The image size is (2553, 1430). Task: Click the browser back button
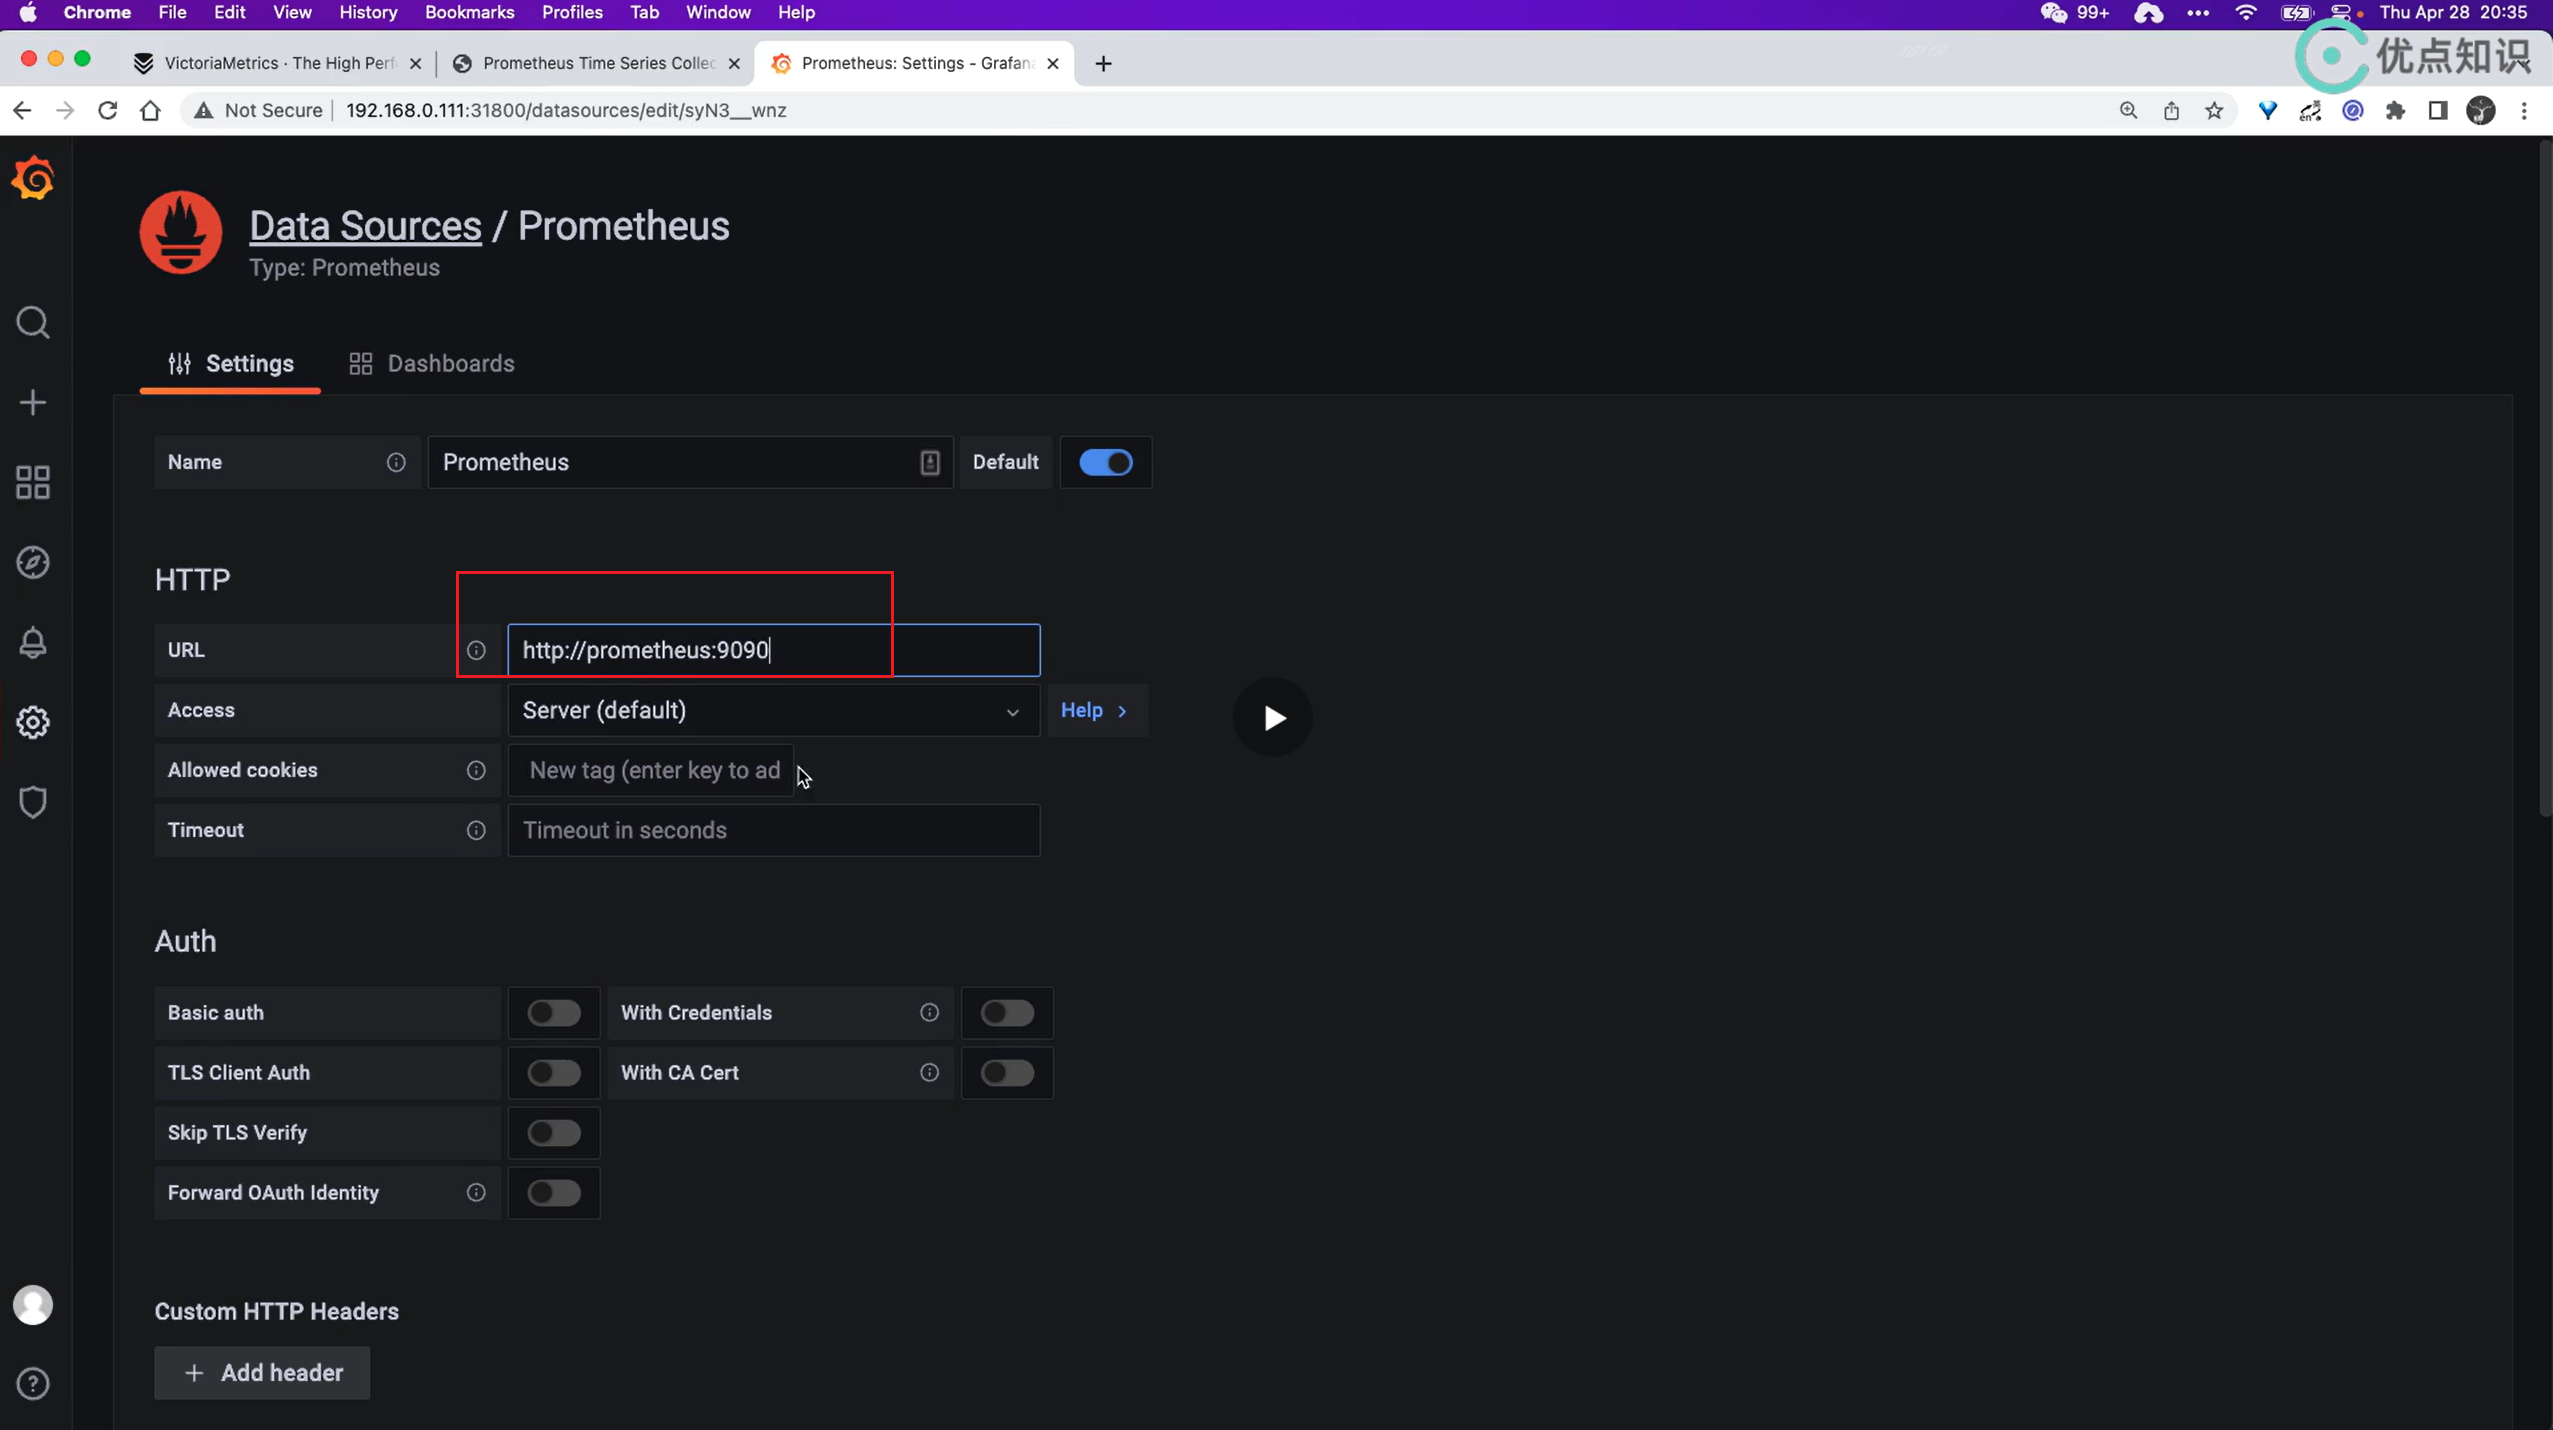(22, 110)
